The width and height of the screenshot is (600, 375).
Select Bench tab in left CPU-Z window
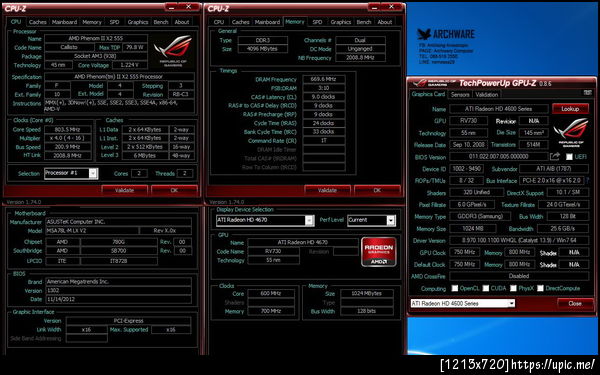[x=161, y=22]
